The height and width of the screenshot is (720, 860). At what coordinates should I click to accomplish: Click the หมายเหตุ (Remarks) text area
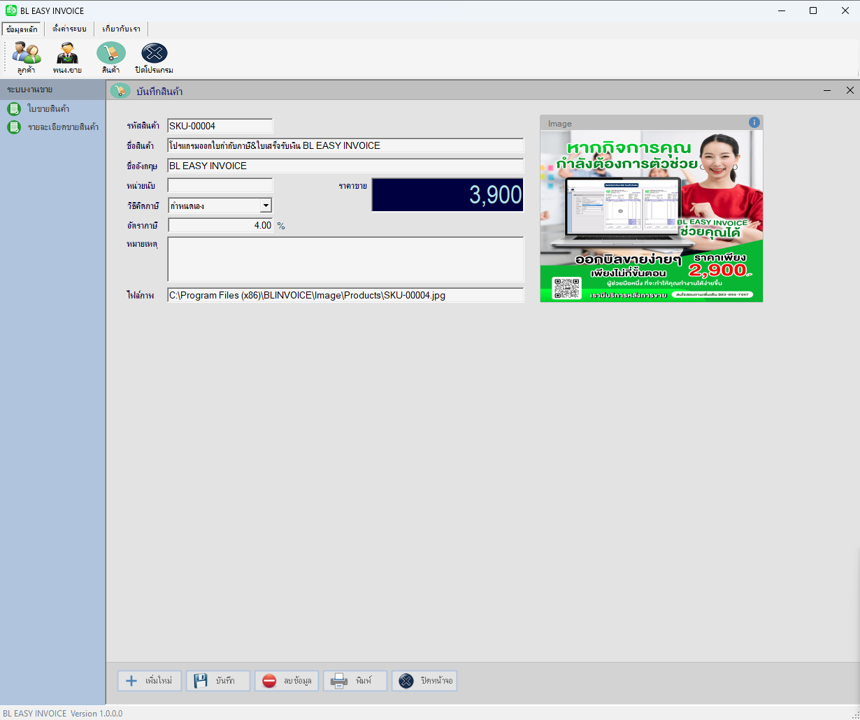pyautogui.click(x=345, y=259)
